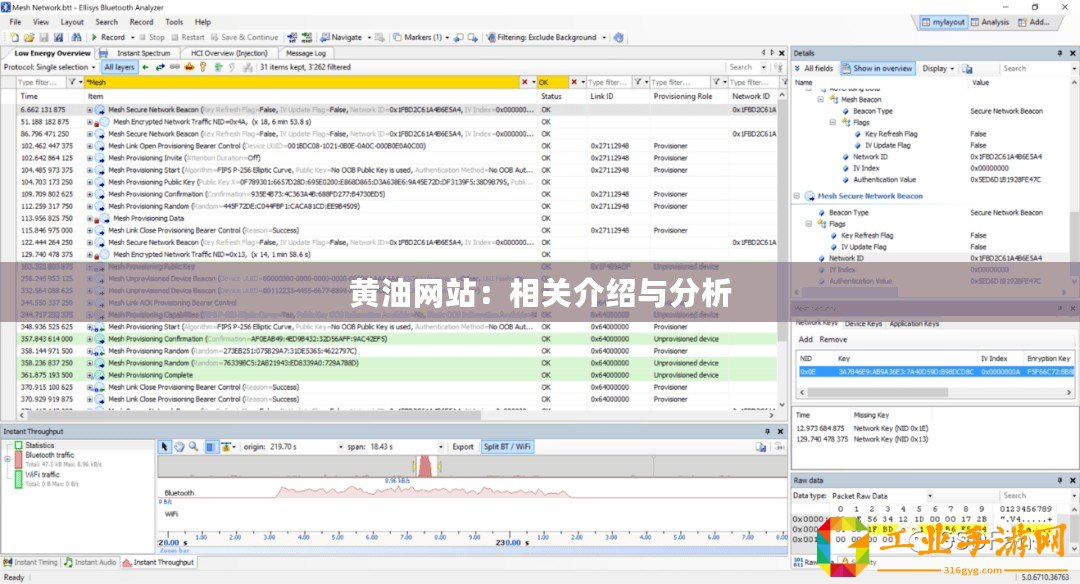Select the Network ID field row in the Details panel

(x=932, y=258)
